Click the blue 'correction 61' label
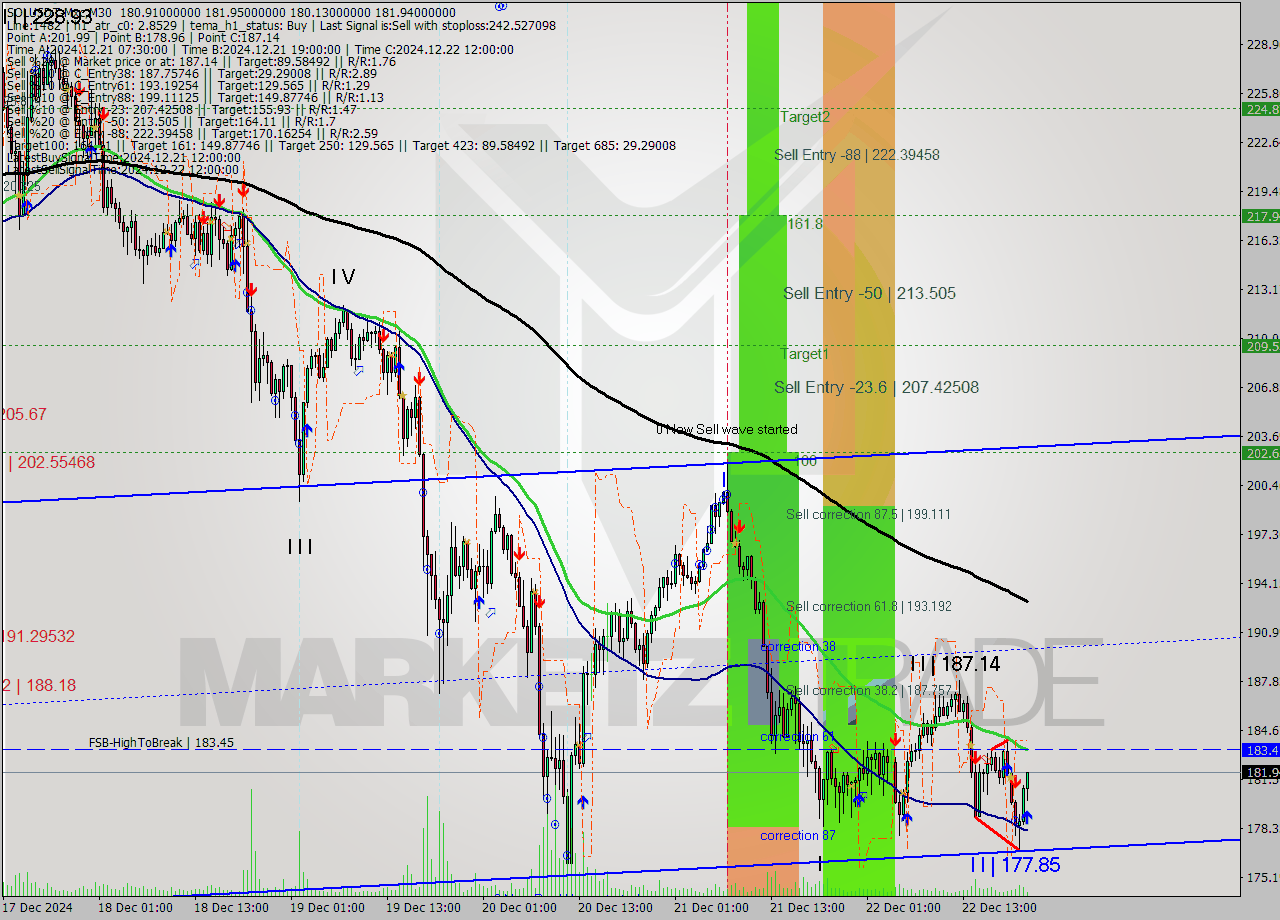Viewport: 1280px width, 920px height. 797,737
